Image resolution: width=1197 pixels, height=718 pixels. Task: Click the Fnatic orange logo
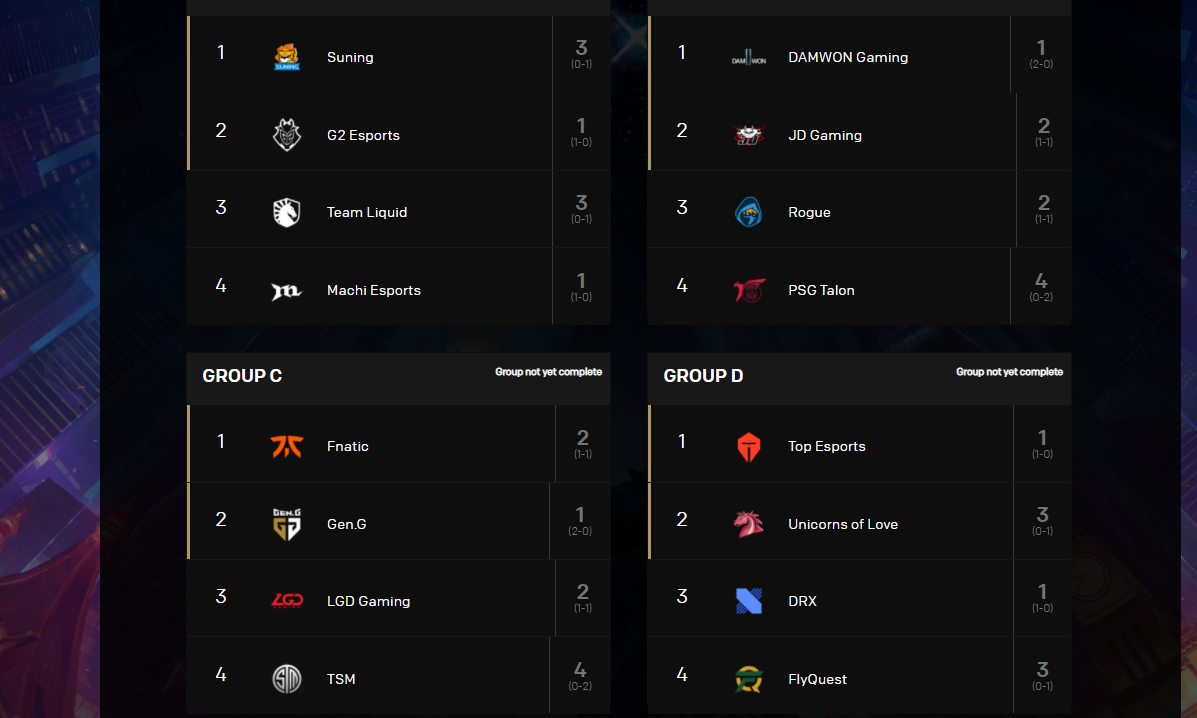pyautogui.click(x=287, y=446)
